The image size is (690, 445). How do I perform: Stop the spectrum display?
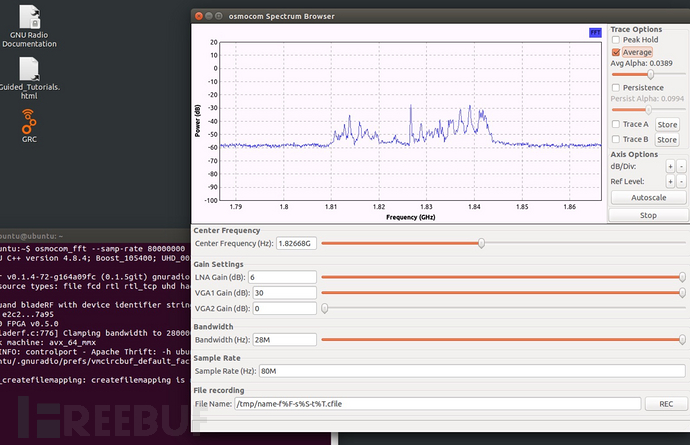click(x=648, y=215)
